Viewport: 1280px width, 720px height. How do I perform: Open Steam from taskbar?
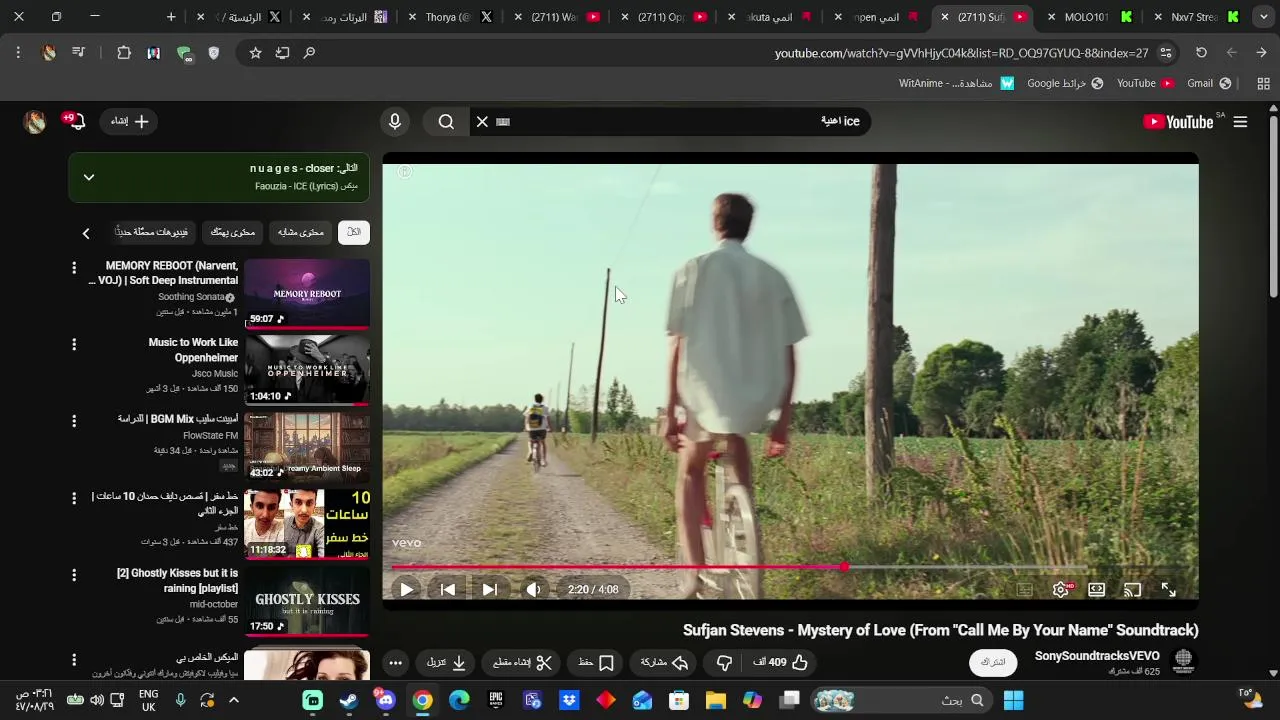tap(349, 700)
